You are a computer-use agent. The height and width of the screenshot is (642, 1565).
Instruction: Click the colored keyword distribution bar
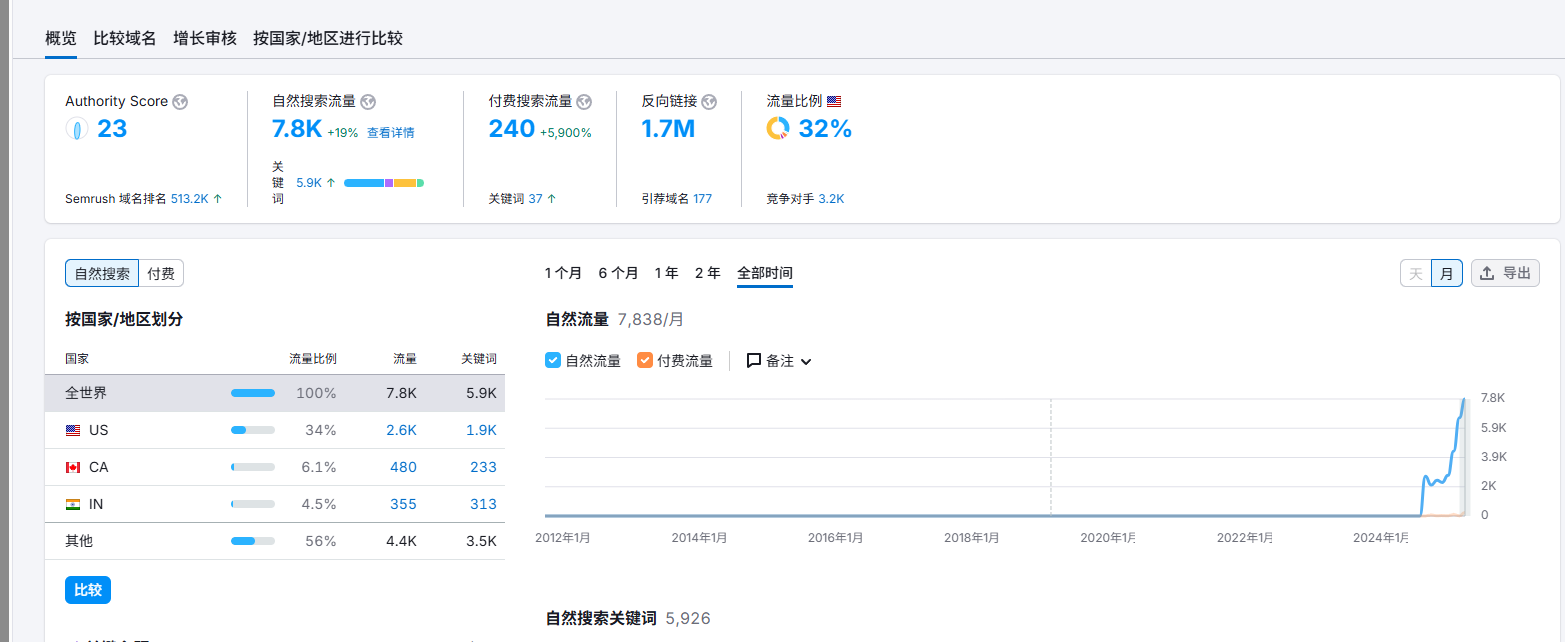pyautogui.click(x=383, y=182)
